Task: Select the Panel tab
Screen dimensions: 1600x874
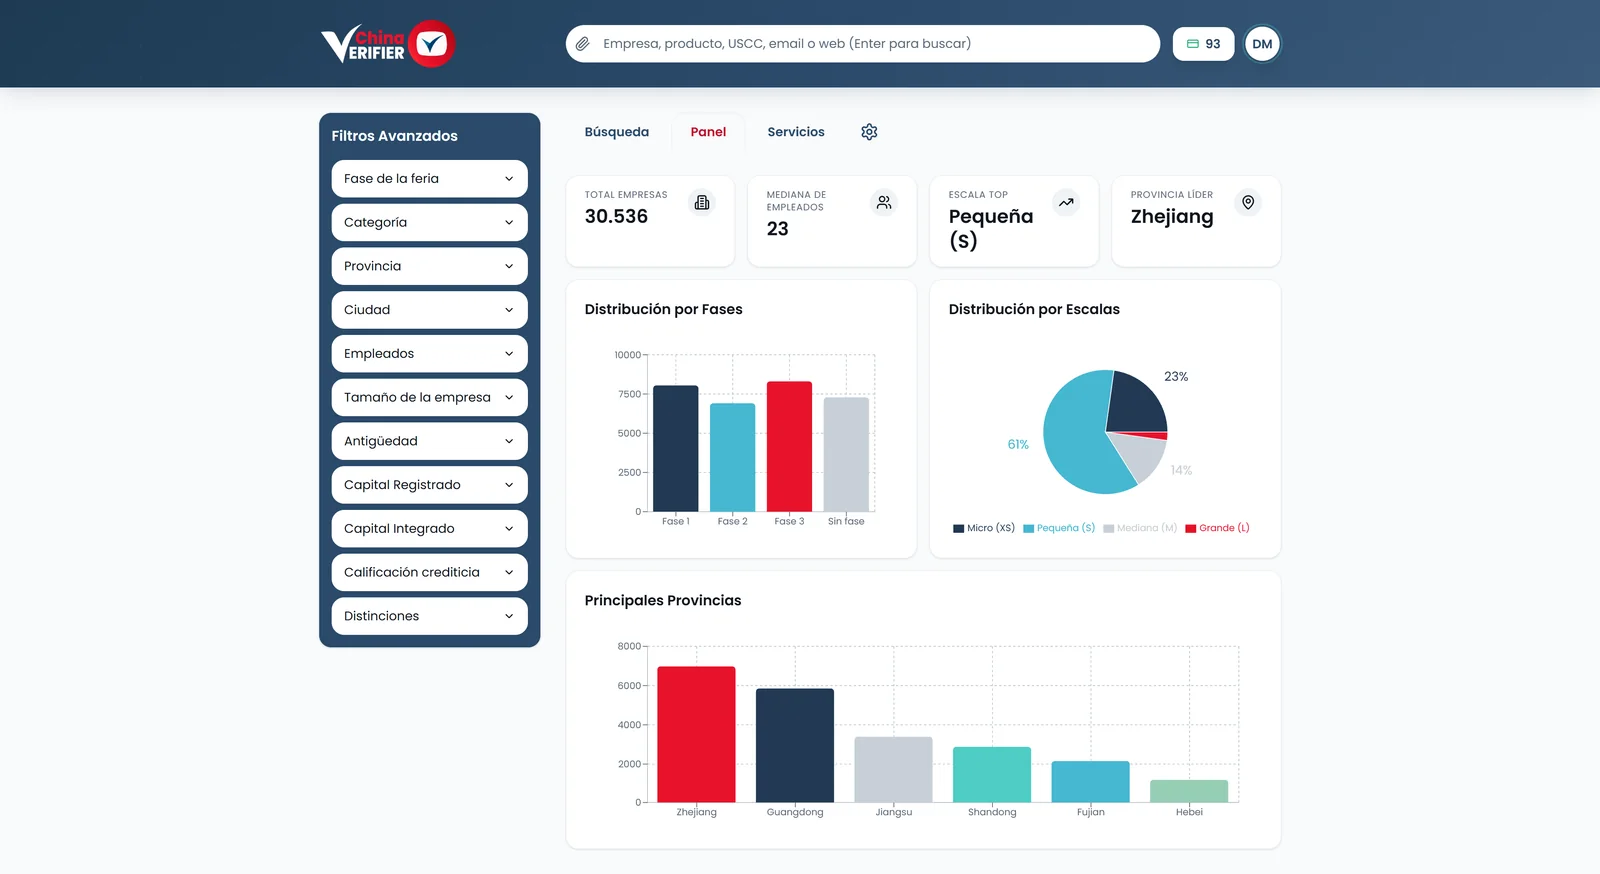Action: [x=708, y=132]
